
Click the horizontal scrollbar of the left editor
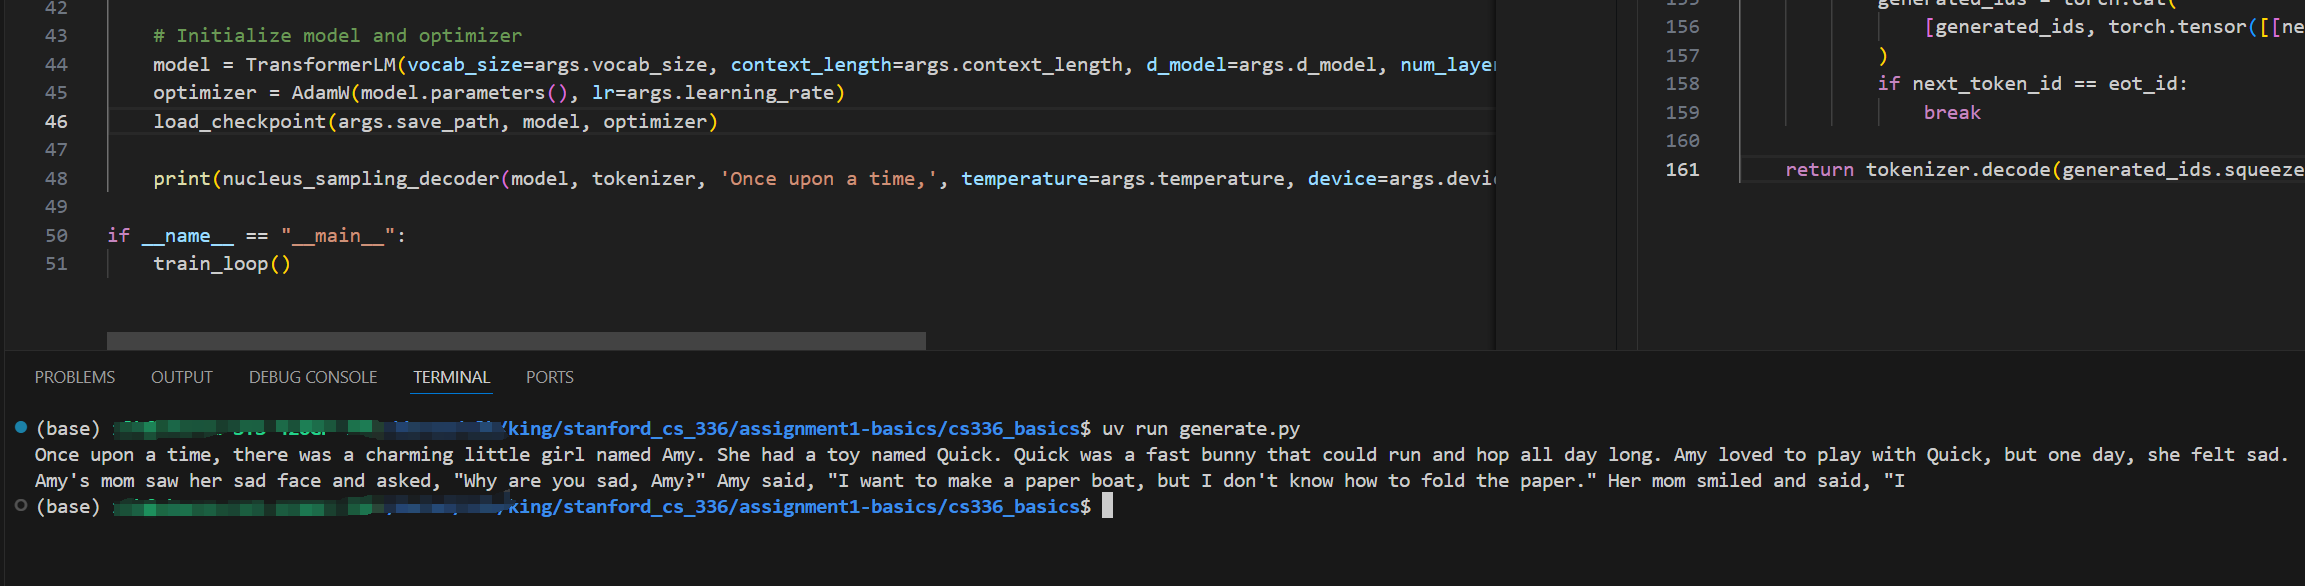click(x=516, y=341)
